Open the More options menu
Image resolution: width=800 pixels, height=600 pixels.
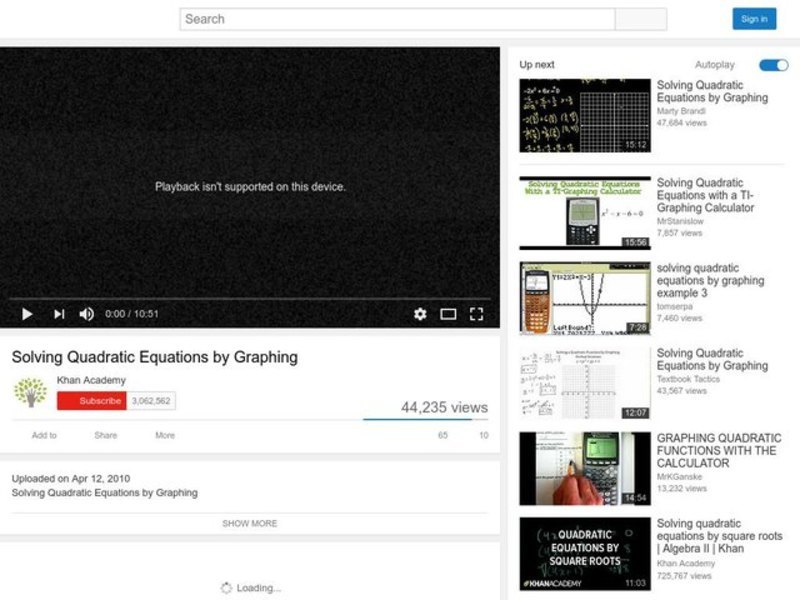tap(165, 435)
